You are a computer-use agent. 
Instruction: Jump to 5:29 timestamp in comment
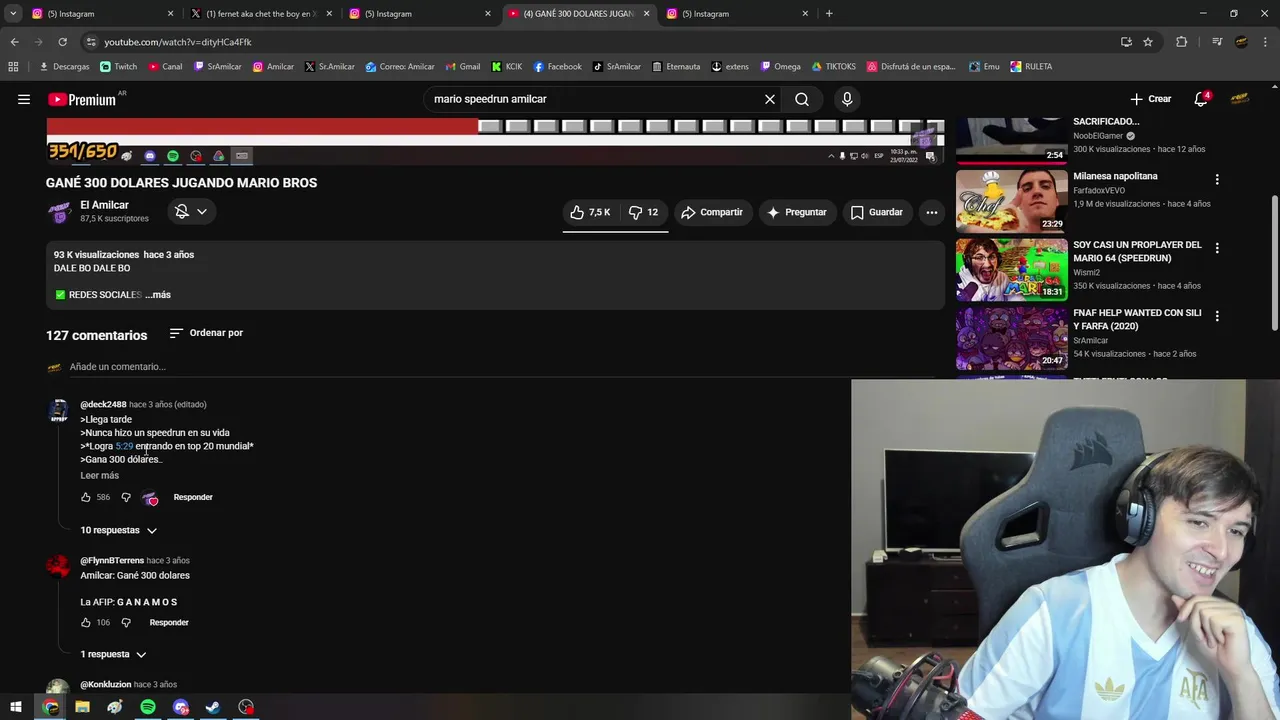[124, 446]
